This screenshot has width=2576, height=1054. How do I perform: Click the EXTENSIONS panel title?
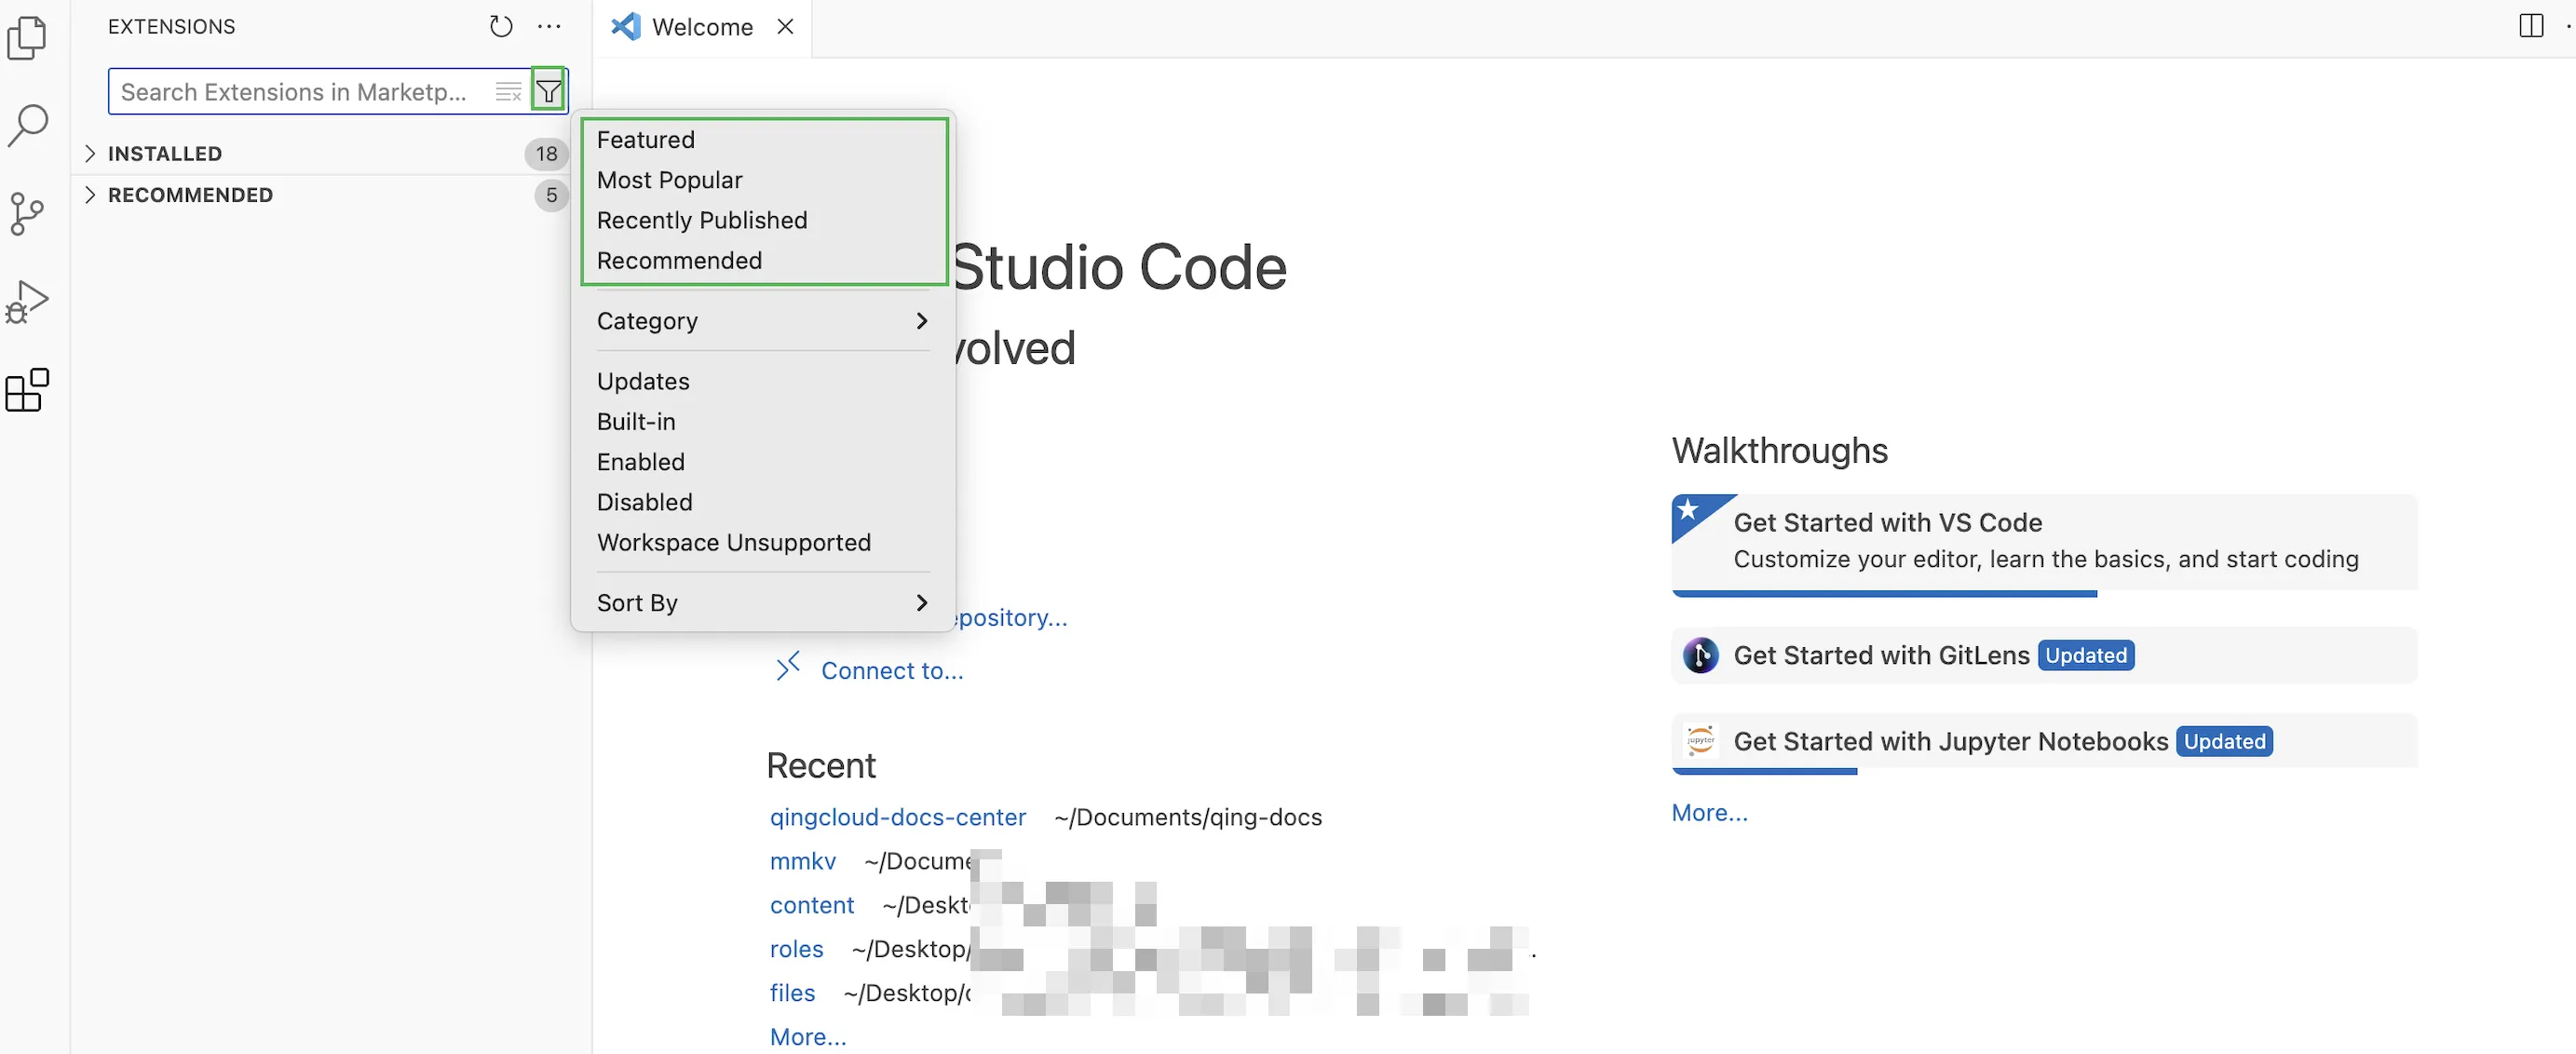pyautogui.click(x=171, y=27)
